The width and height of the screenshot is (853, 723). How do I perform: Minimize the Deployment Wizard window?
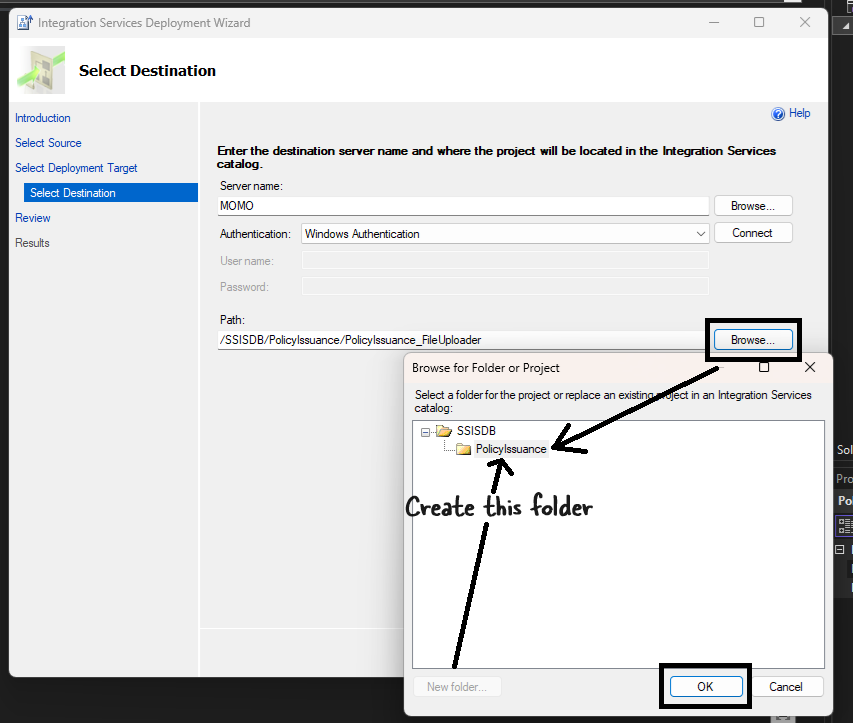point(714,22)
